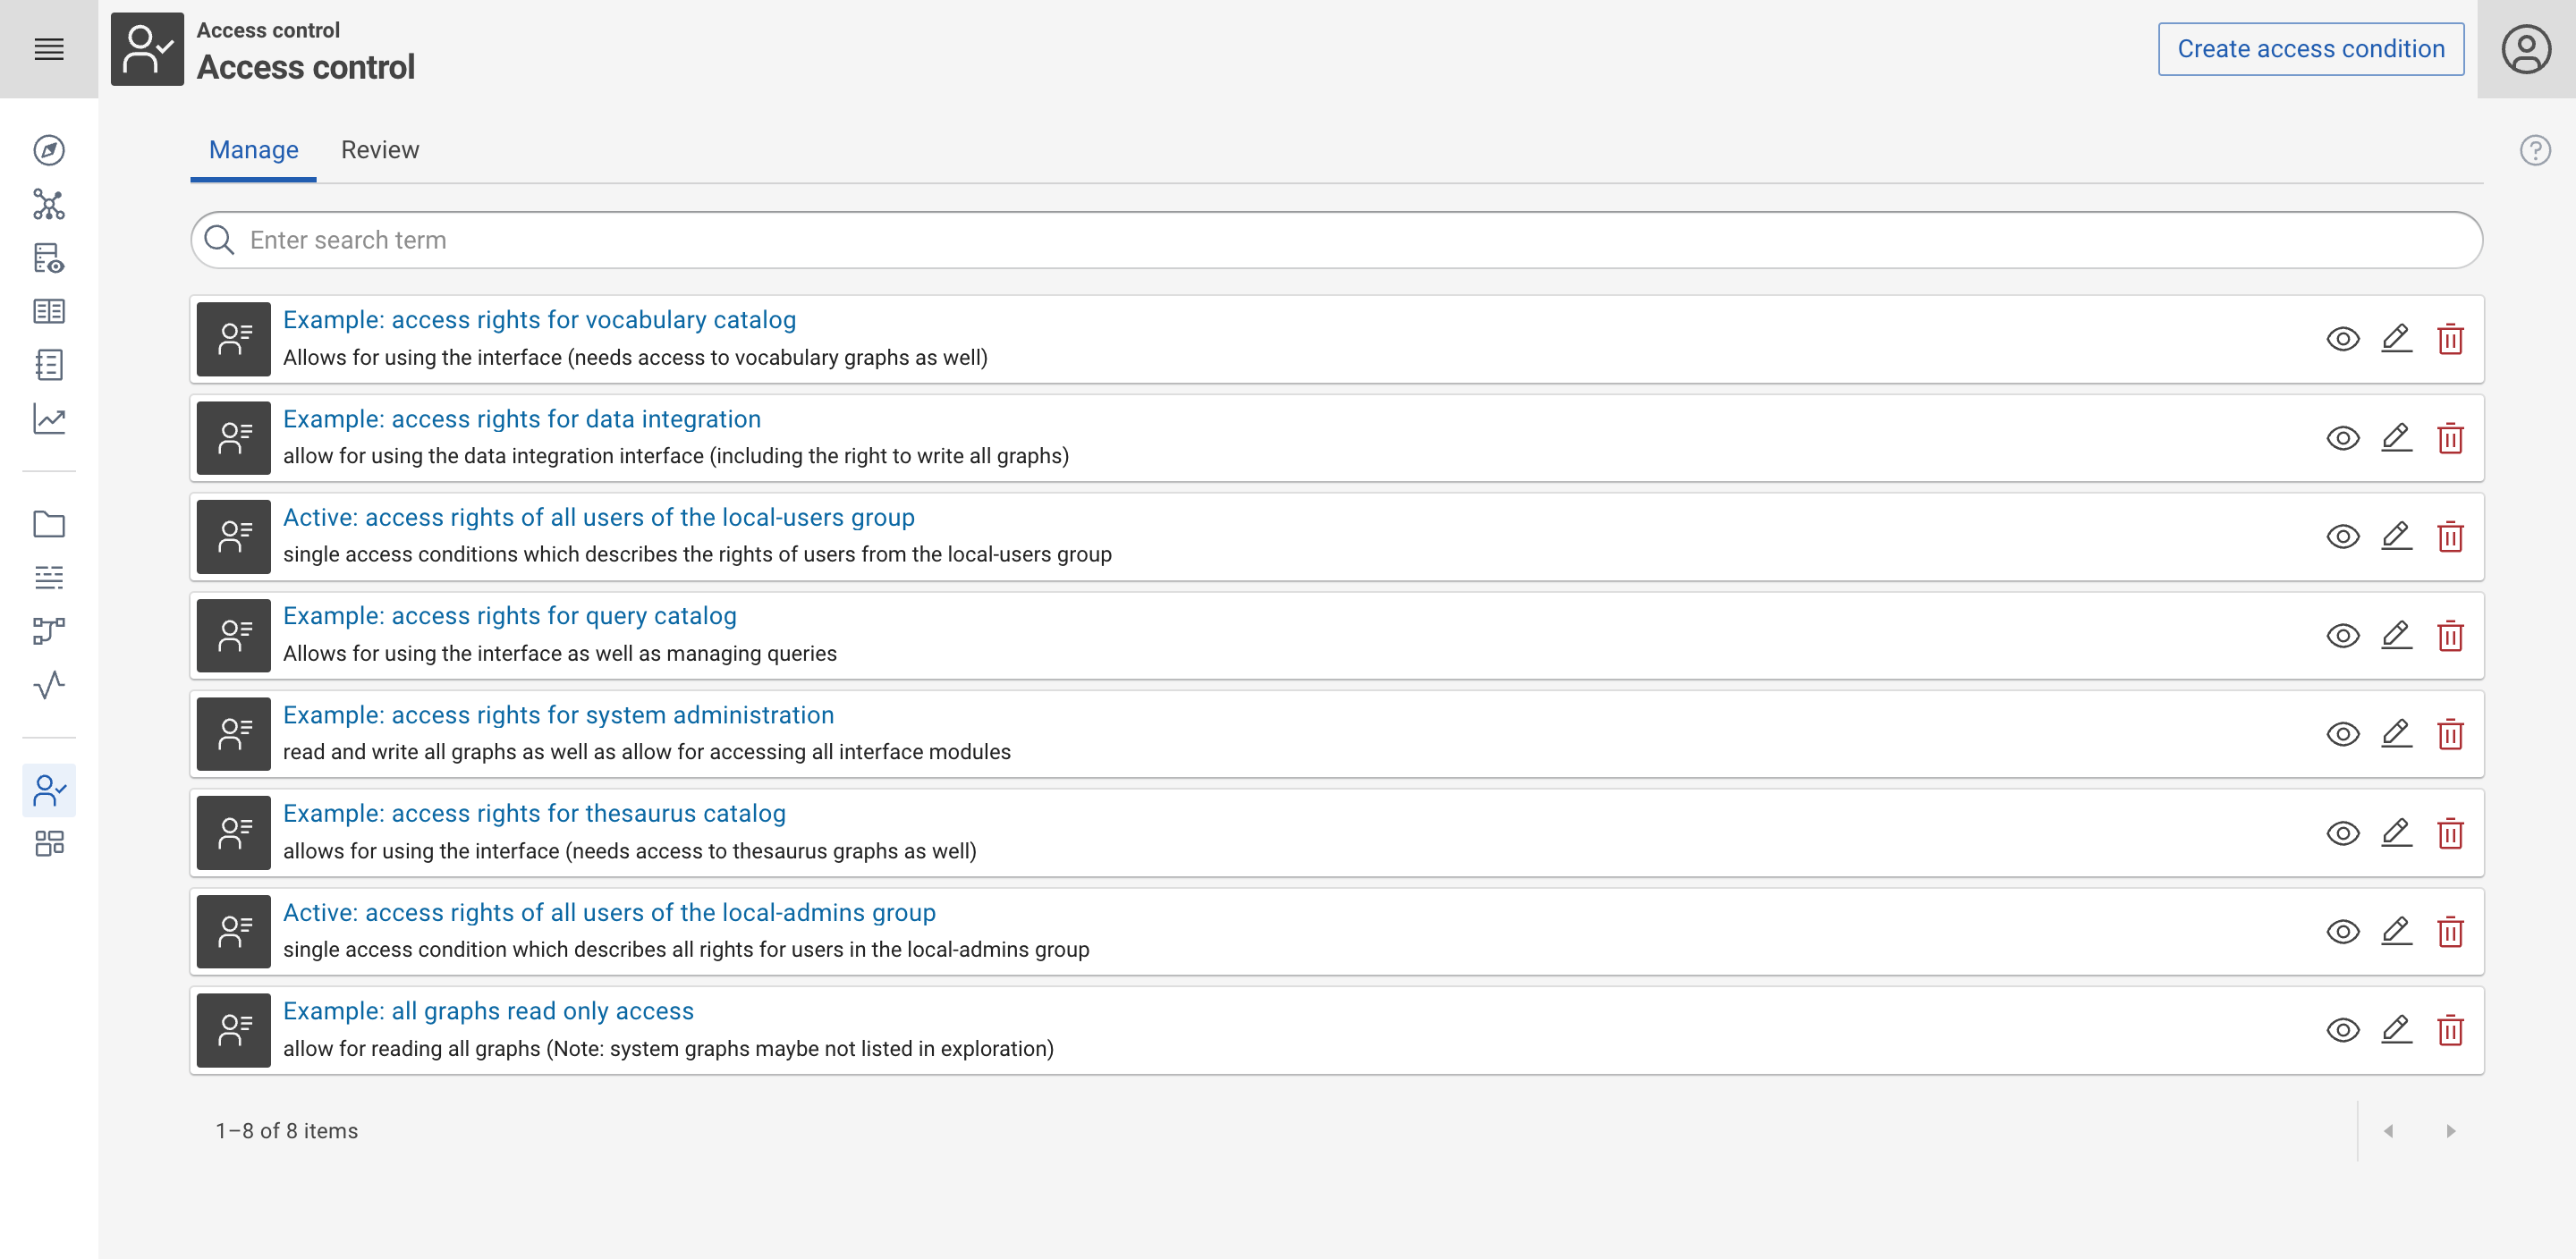2576x1259 pixels.
Task: Edit the all graphs read only condition
Action: pos(2396,1030)
